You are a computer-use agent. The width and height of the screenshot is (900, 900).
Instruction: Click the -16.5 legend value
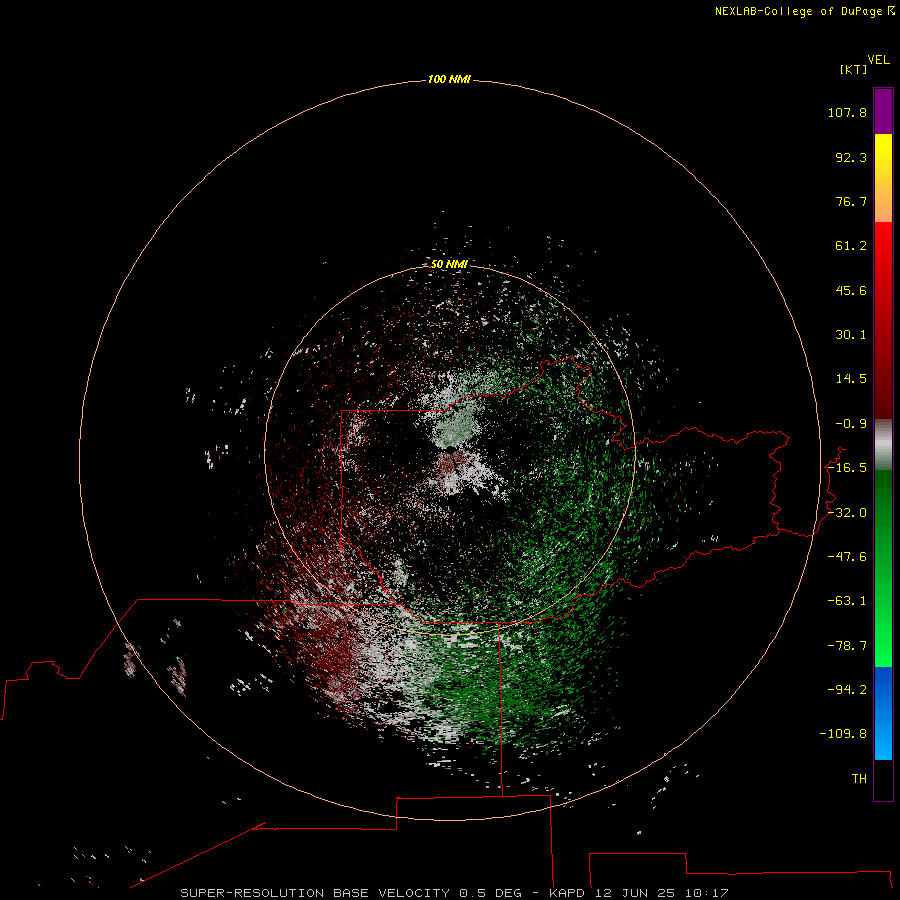(847, 468)
